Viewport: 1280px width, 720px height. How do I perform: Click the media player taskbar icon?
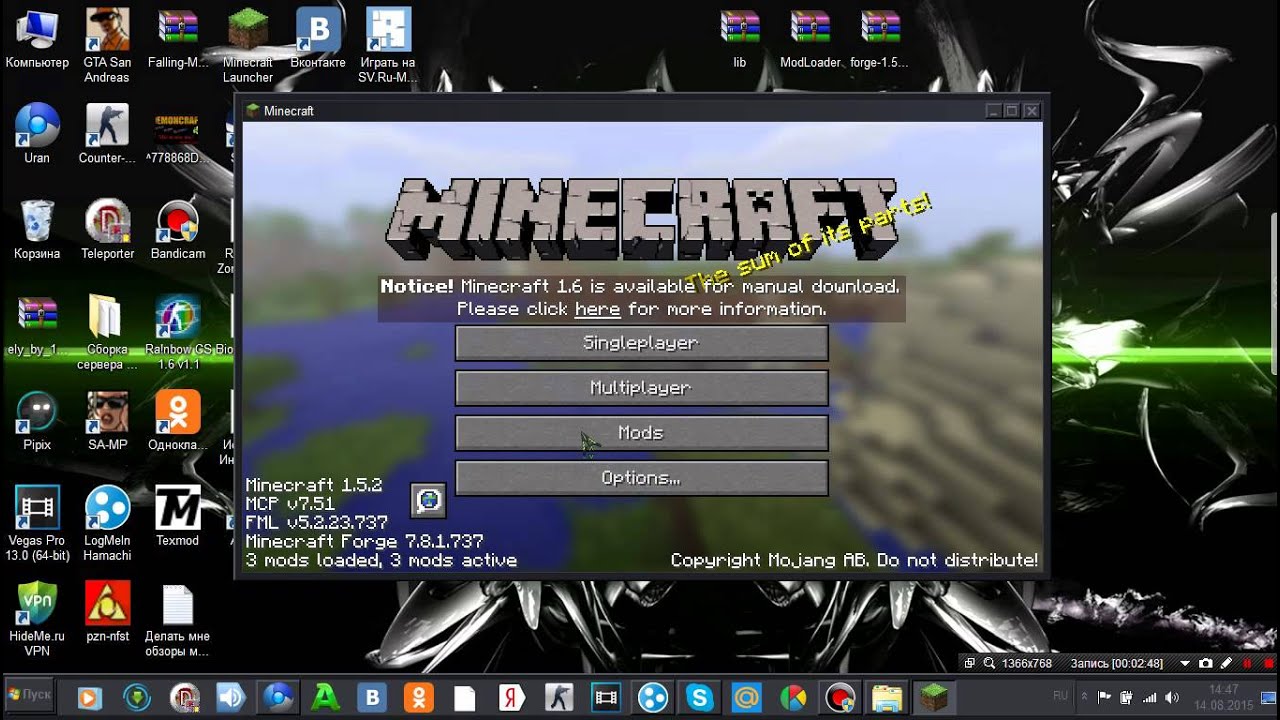pos(90,696)
